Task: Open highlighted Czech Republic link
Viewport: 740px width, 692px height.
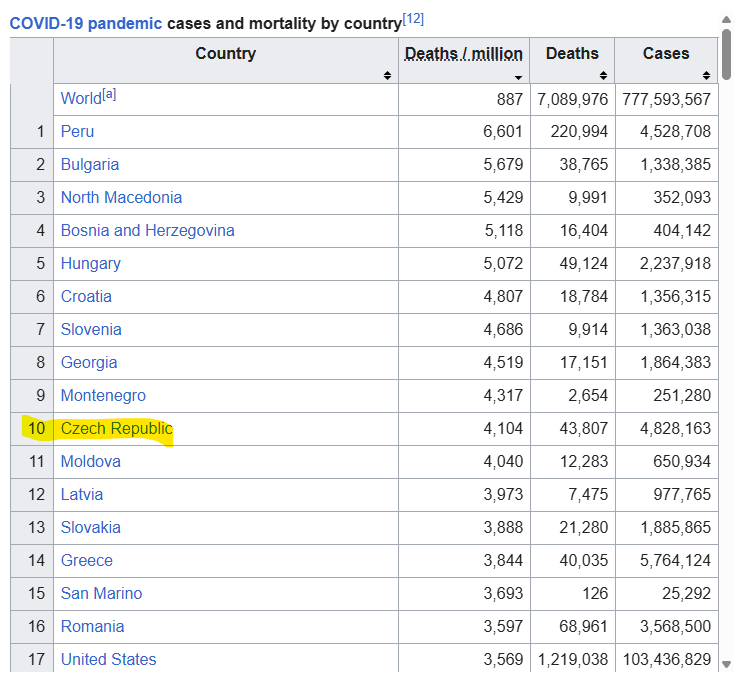Action: click(x=117, y=429)
